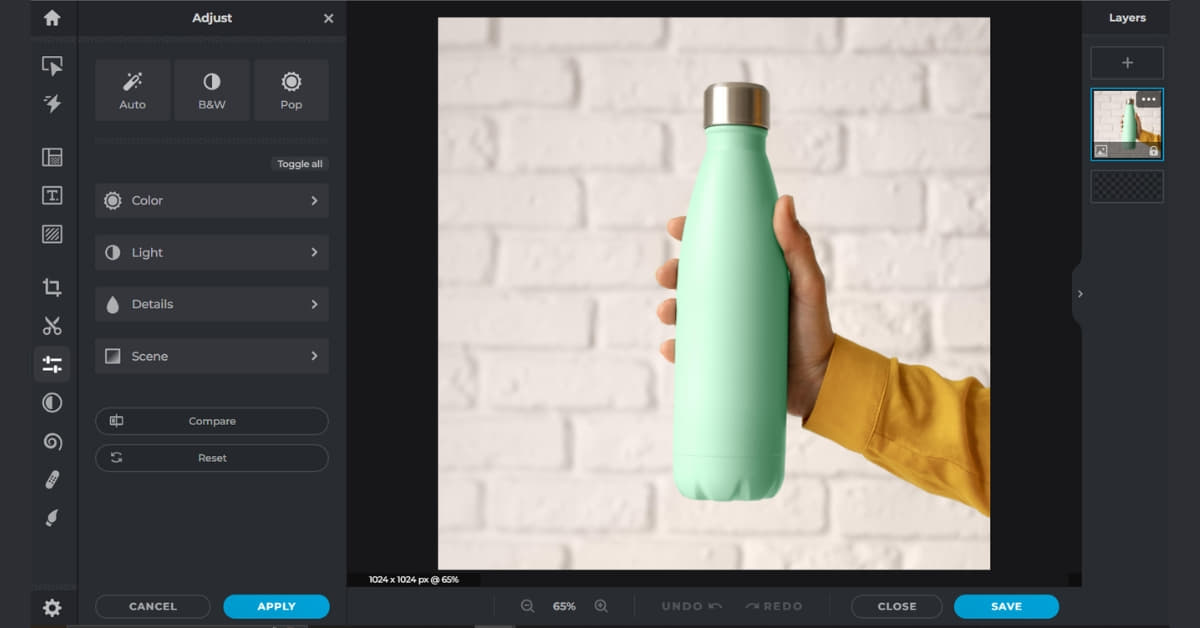Select the Crop tool

[52, 288]
